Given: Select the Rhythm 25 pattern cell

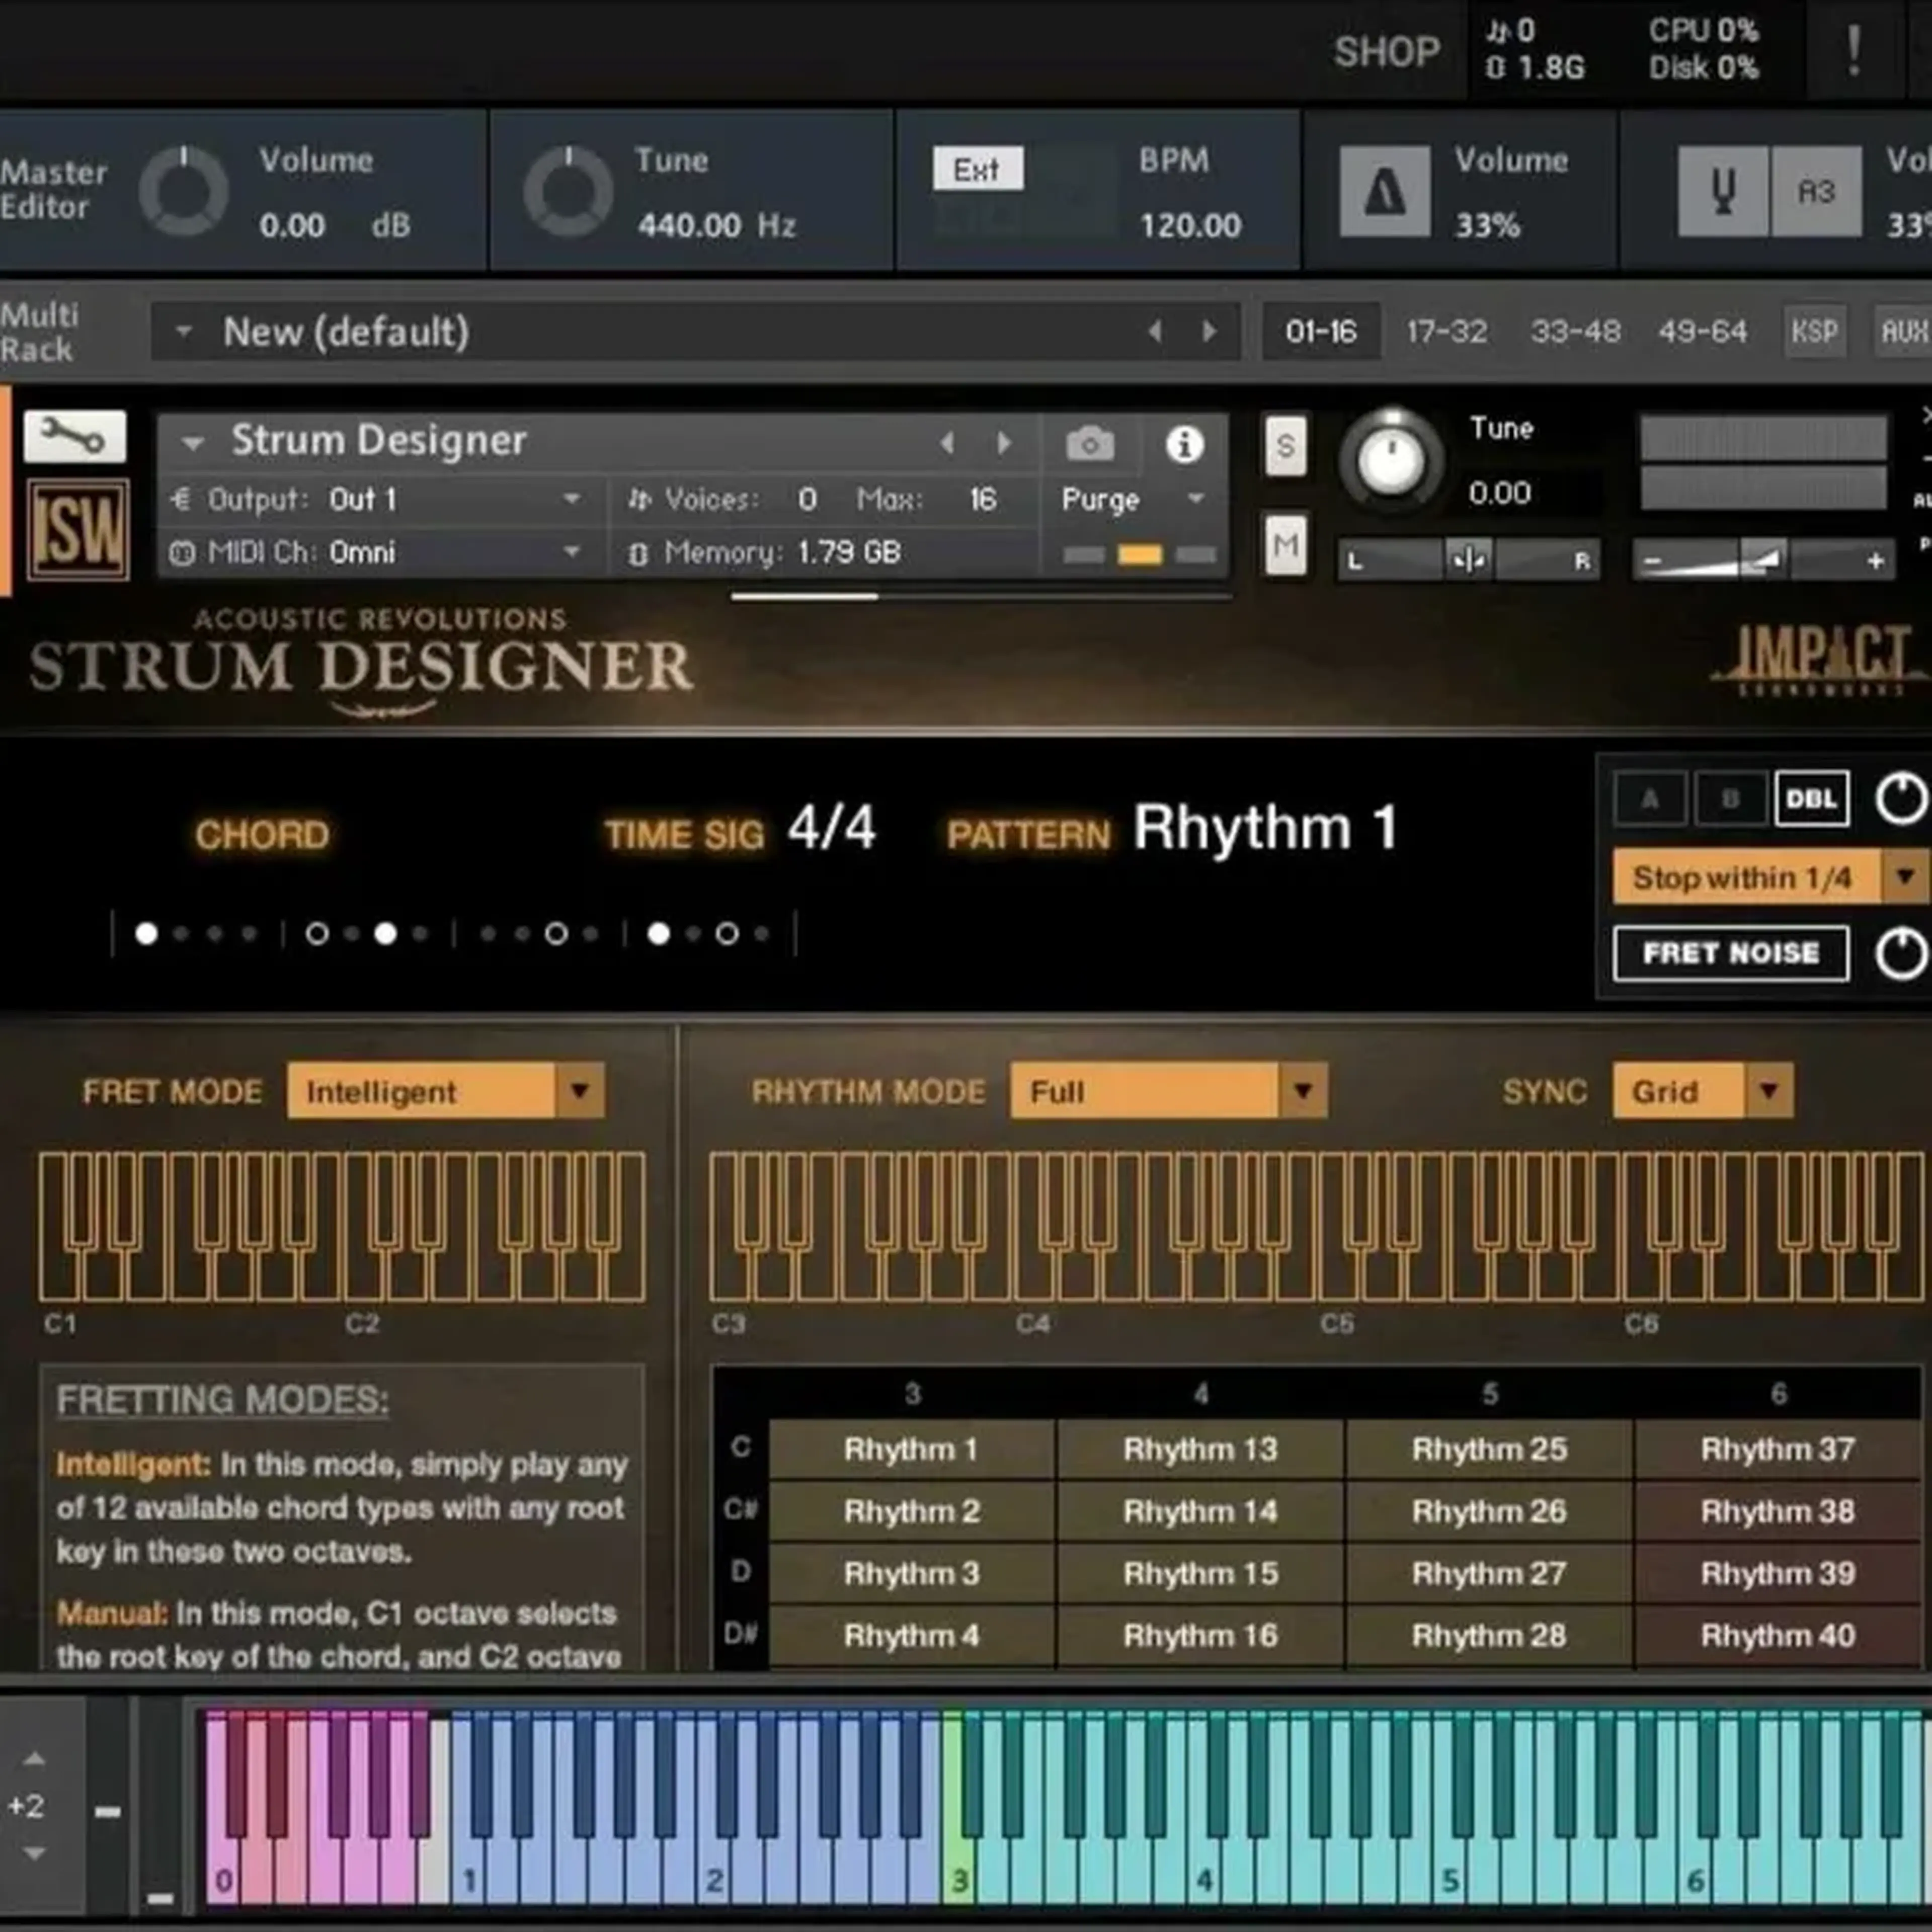Looking at the screenshot, I should coord(1489,1449).
